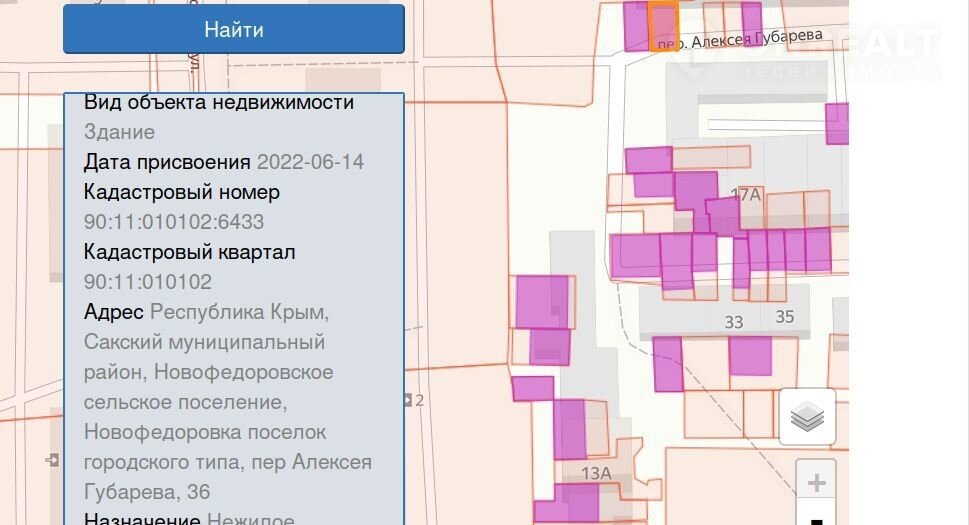Select the orange highlighted parcel on map
Viewport: 969px width, 525px height.
coord(663,25)
